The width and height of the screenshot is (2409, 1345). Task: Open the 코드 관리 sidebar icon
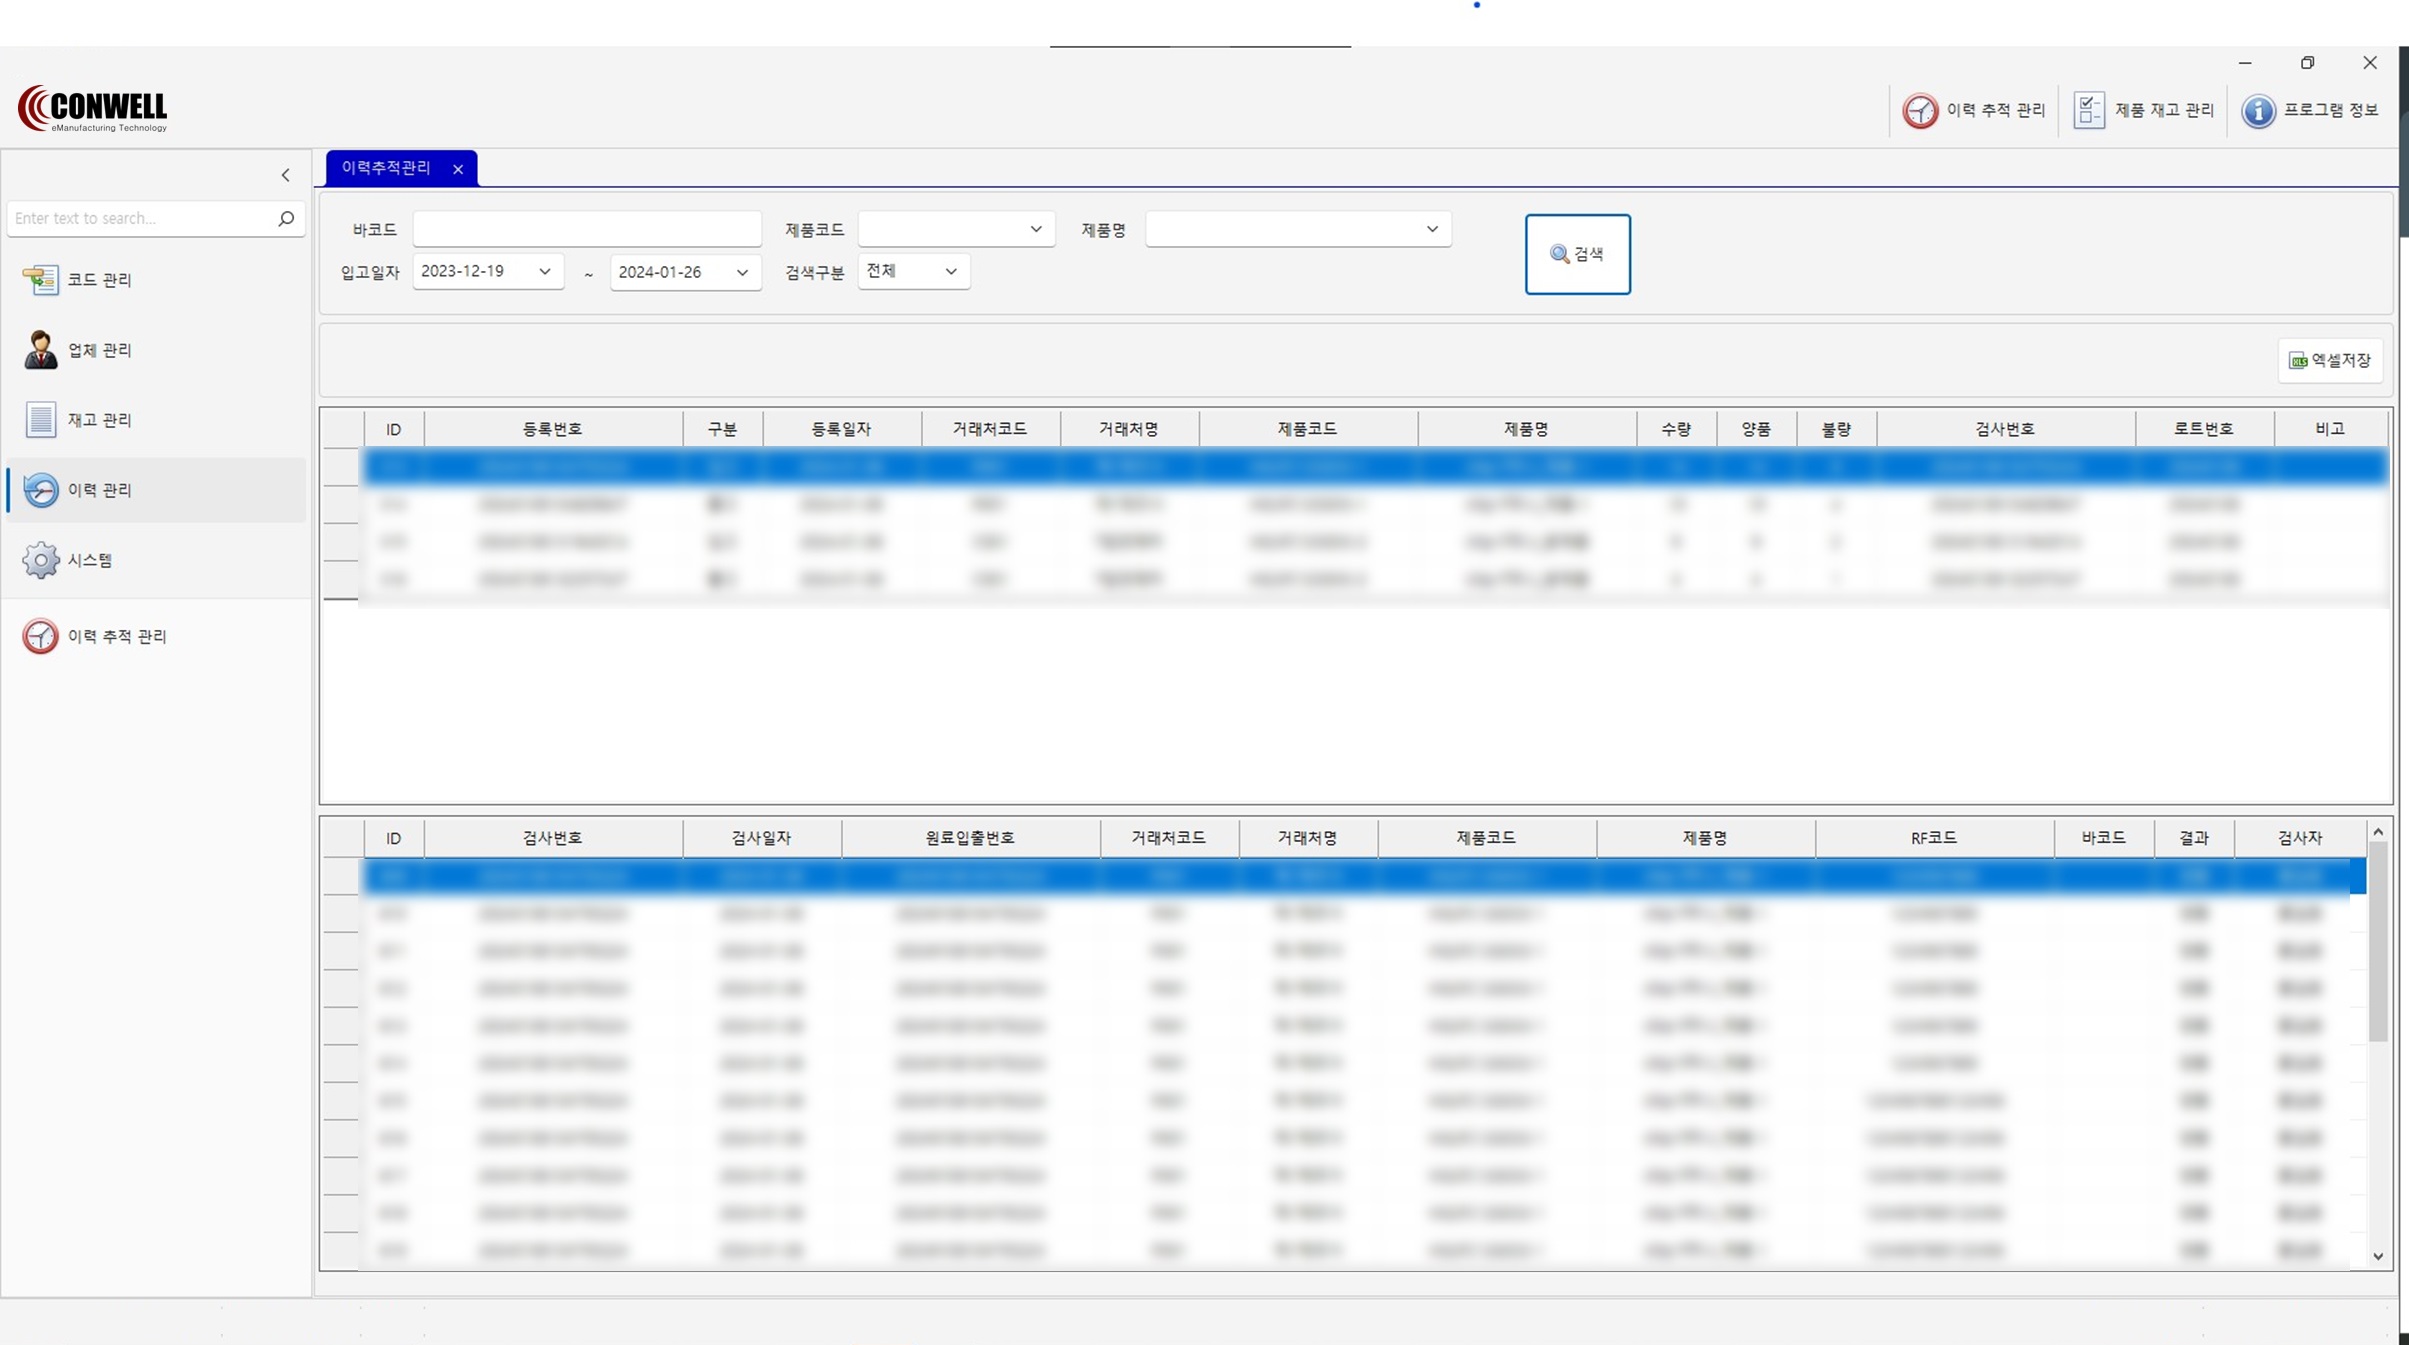click(x=40, y=280)
